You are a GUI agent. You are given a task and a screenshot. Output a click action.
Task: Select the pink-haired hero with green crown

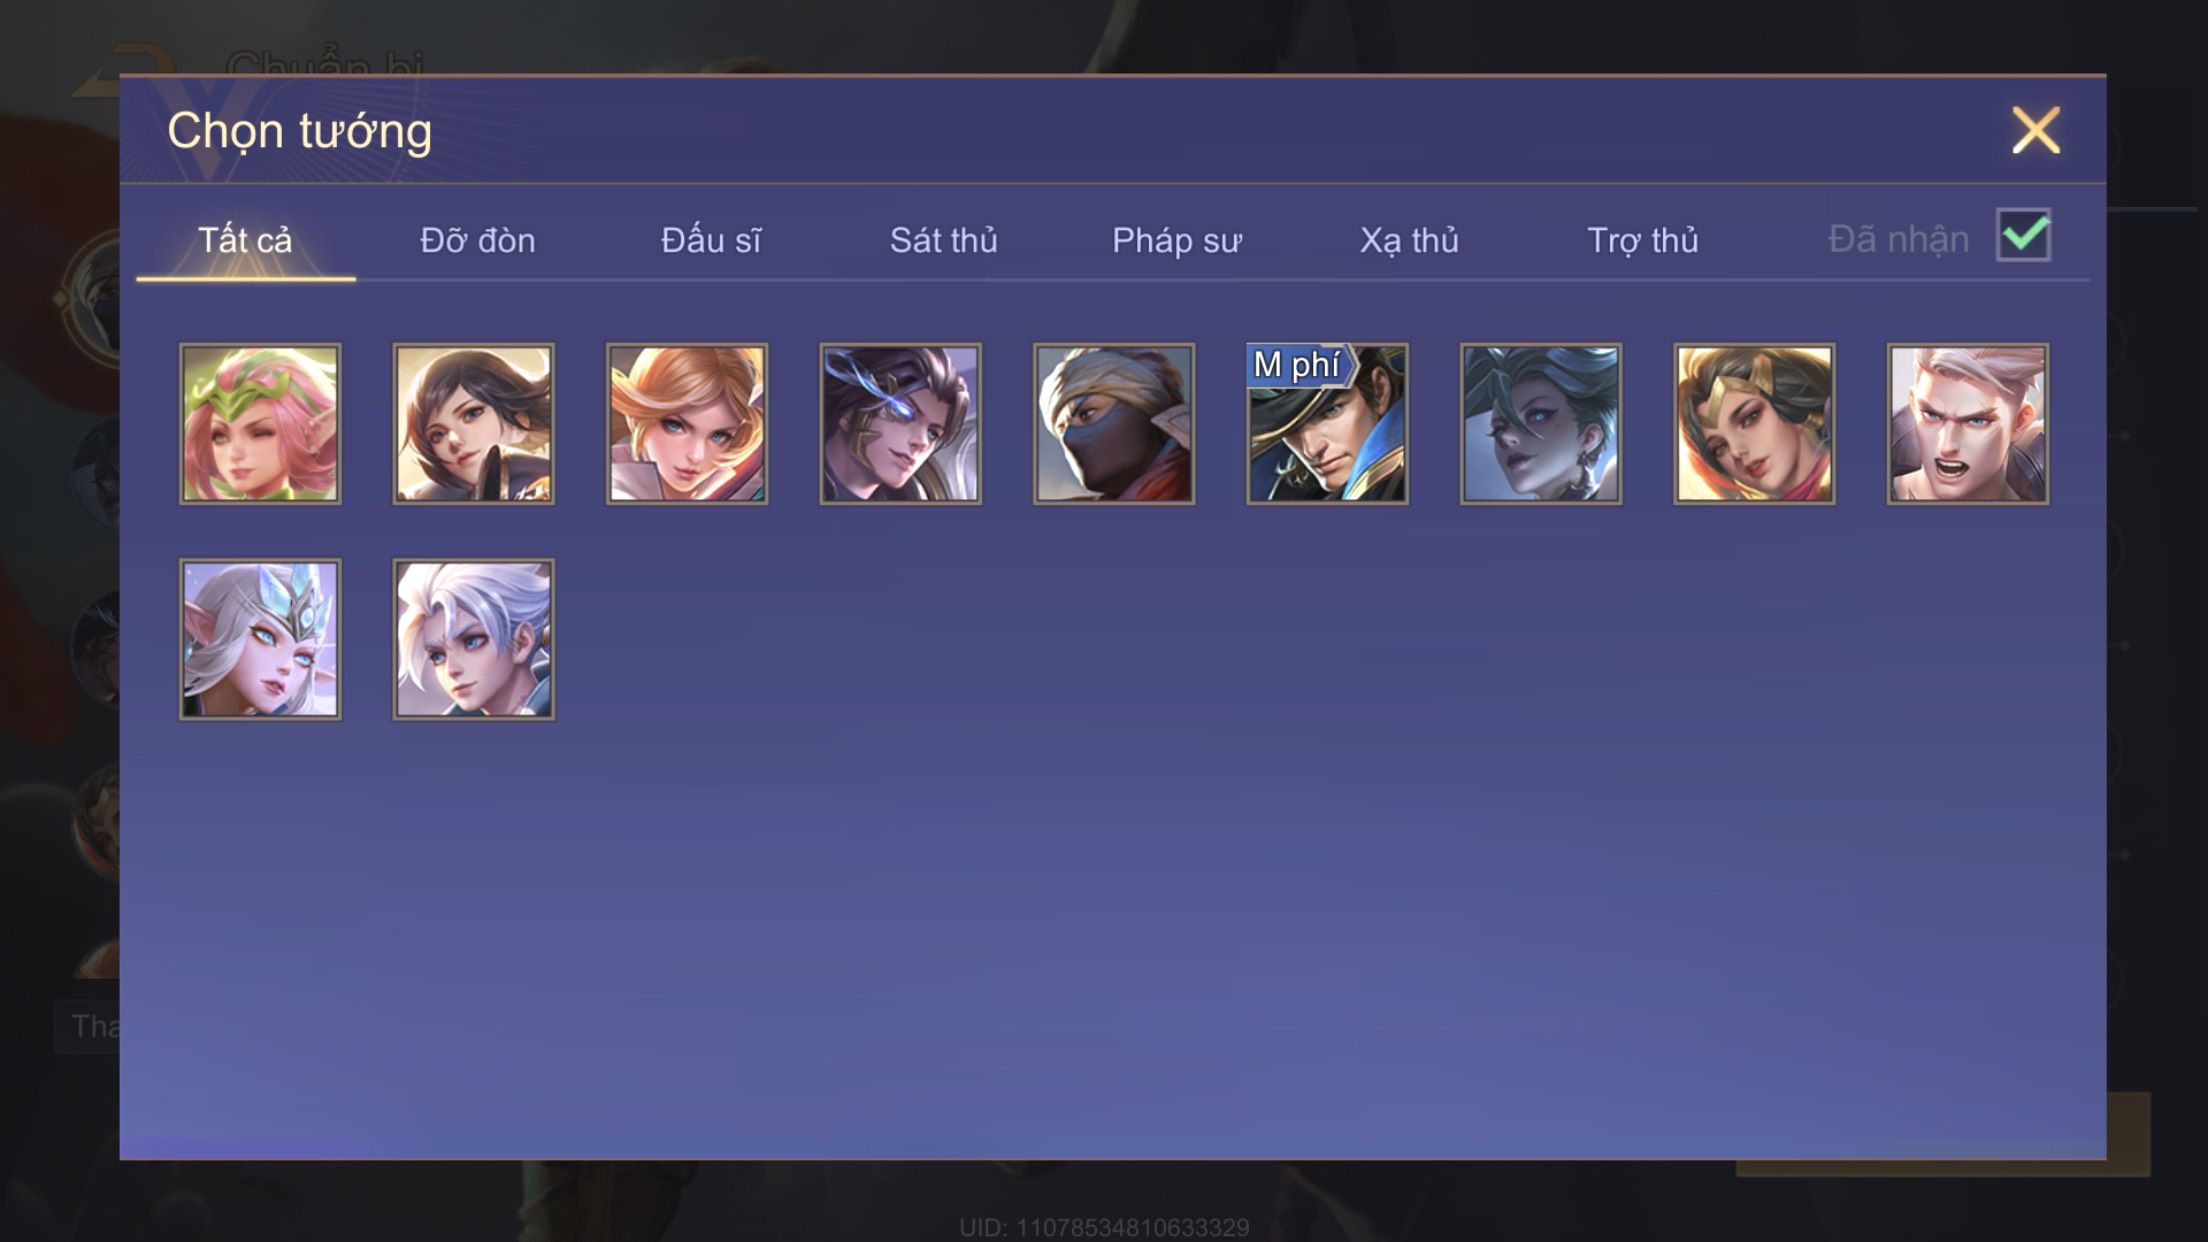point(260,424)
